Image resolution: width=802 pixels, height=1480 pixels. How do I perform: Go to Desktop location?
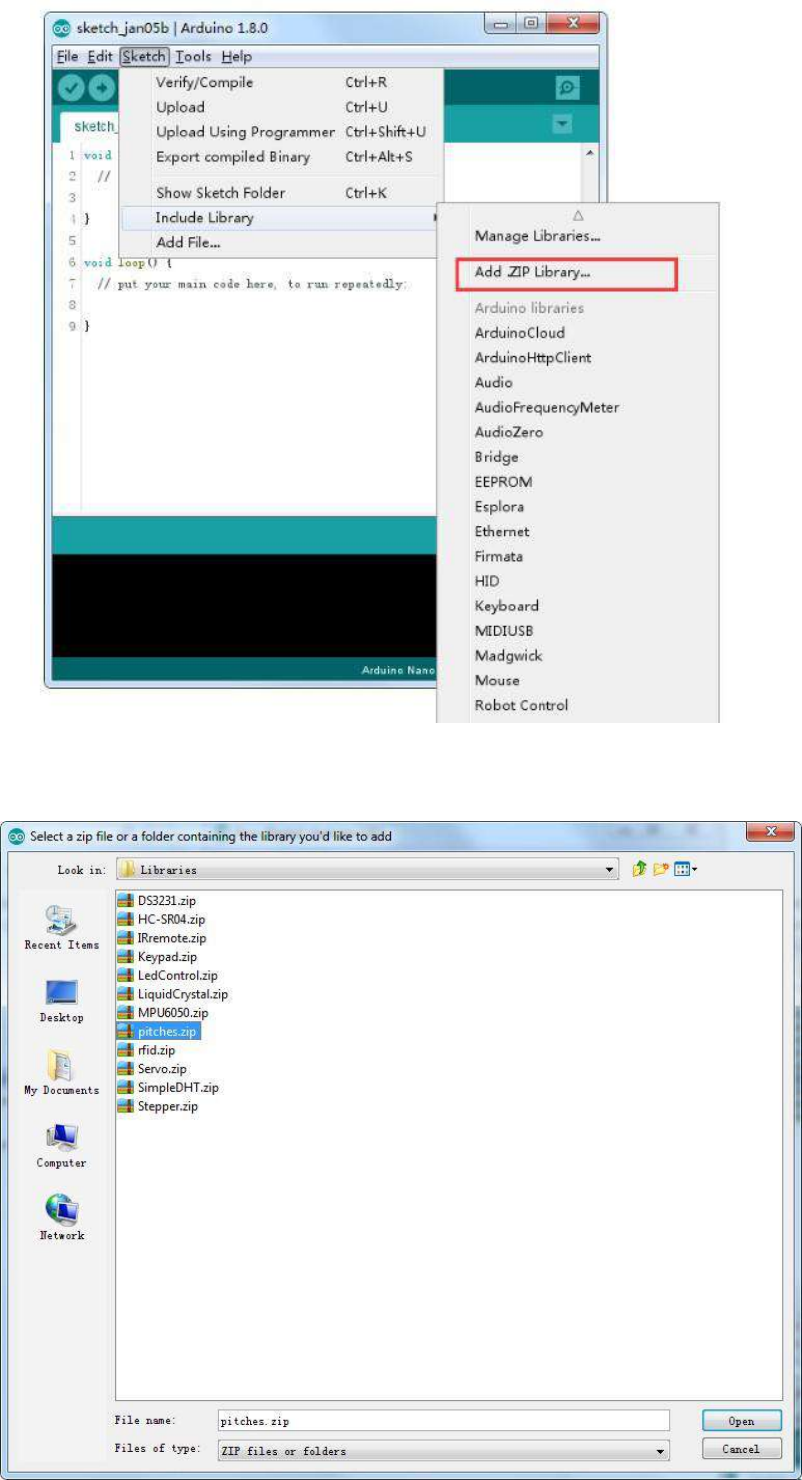(62, 1000)
